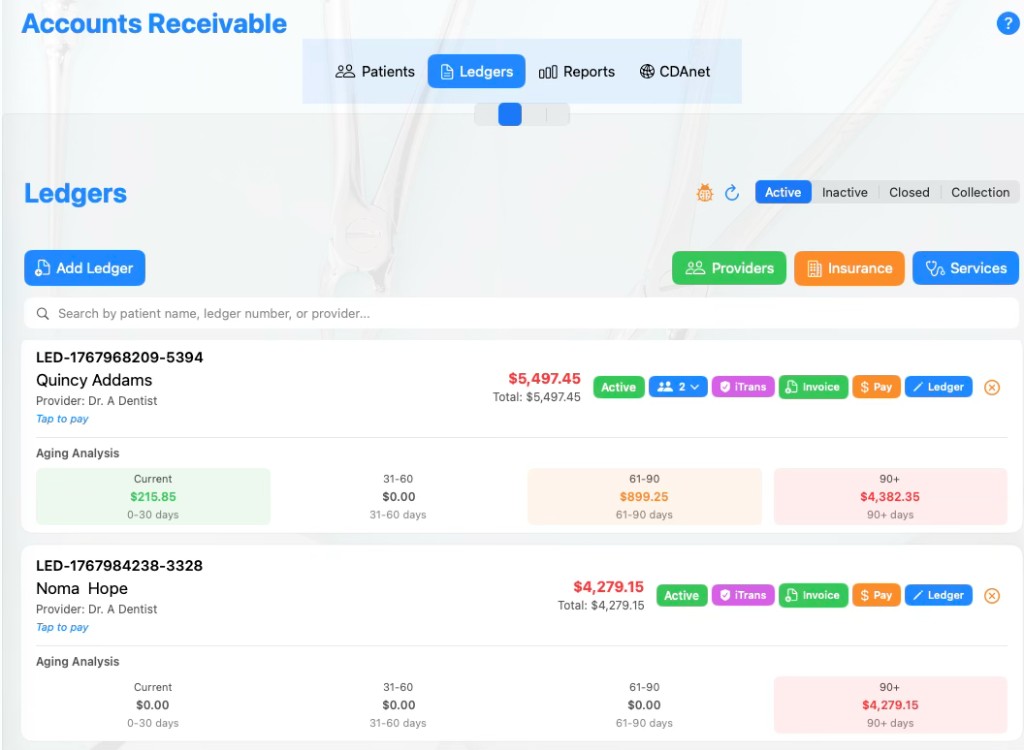The width and height of the screenshot is (1024, 750).
Task: Click the 90+ $4,279.15 aging box
Action: coord(890,705)
